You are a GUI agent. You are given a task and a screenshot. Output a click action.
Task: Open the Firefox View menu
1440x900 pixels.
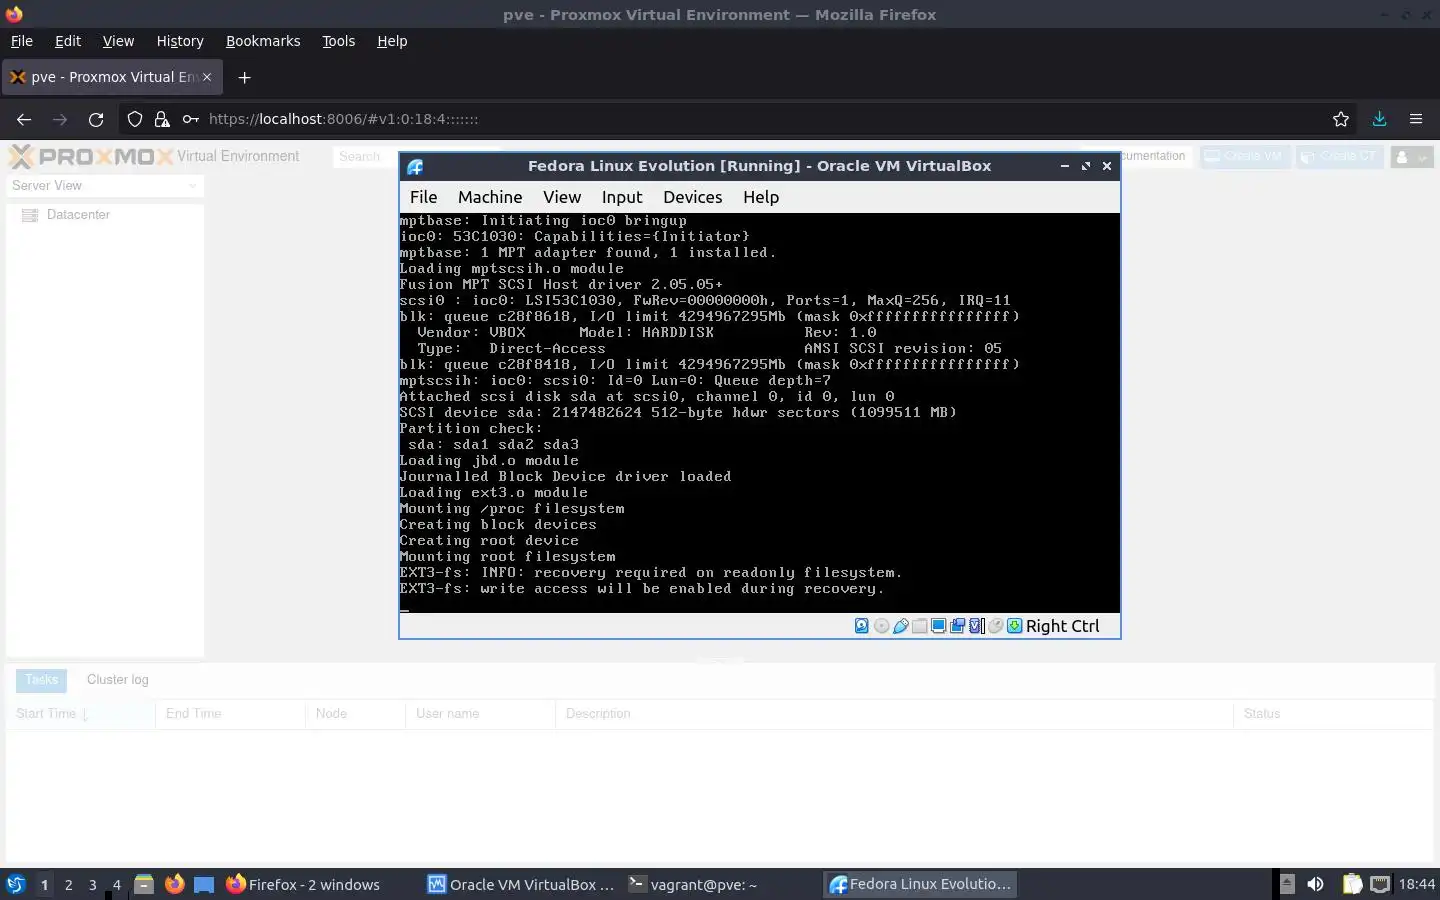pyautogui.click(x=118, y=41)
